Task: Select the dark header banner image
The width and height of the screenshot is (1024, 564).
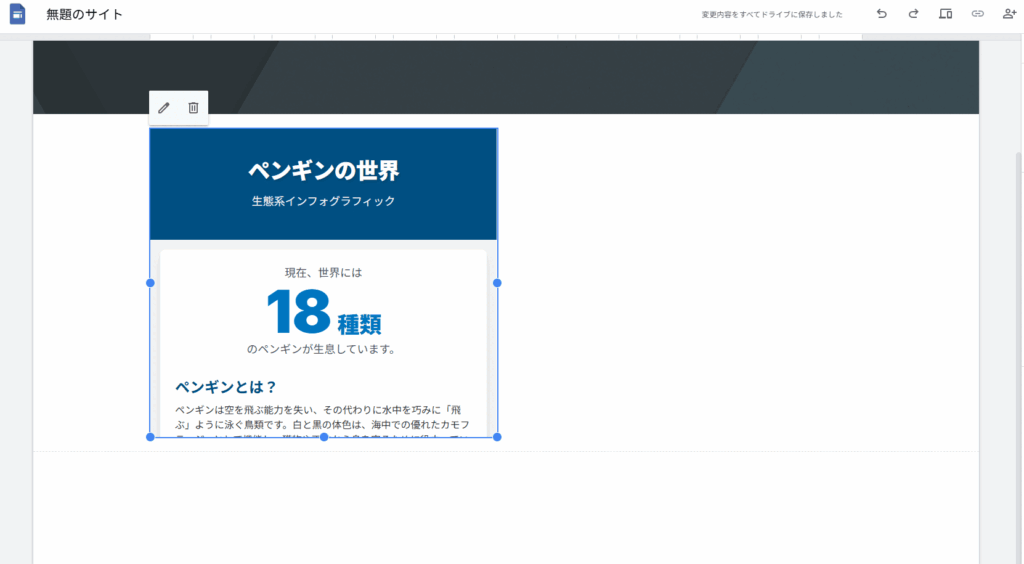Action: [600, 76]
